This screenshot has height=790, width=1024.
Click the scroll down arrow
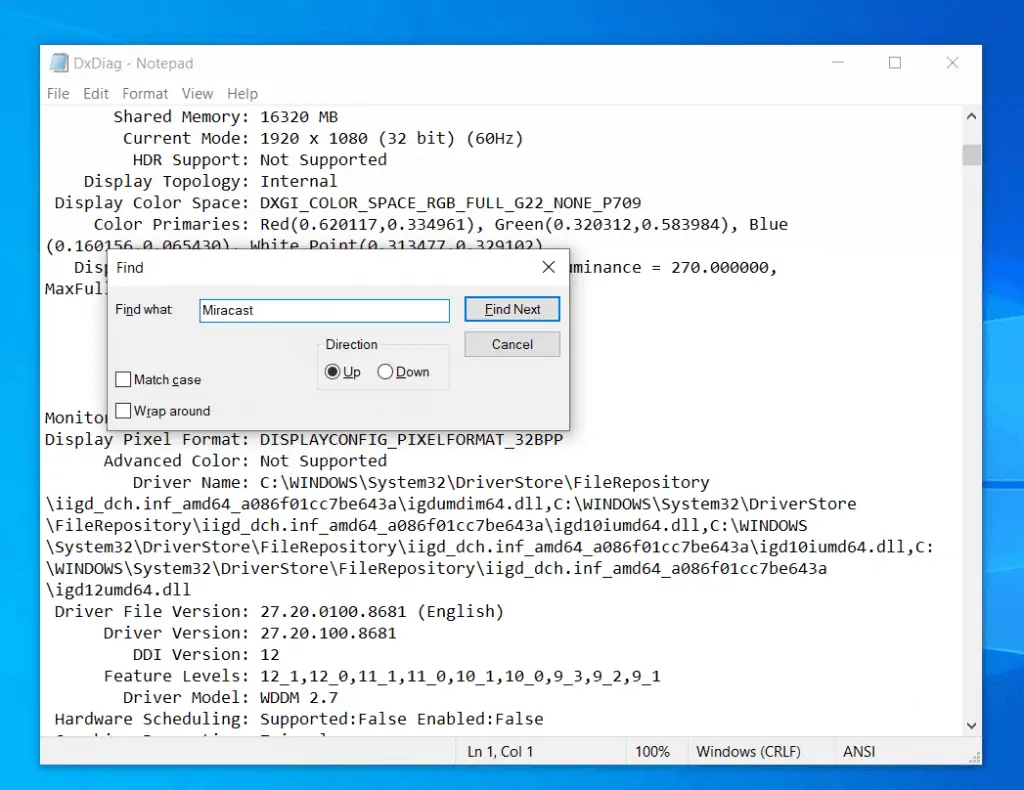coord(971,725)
